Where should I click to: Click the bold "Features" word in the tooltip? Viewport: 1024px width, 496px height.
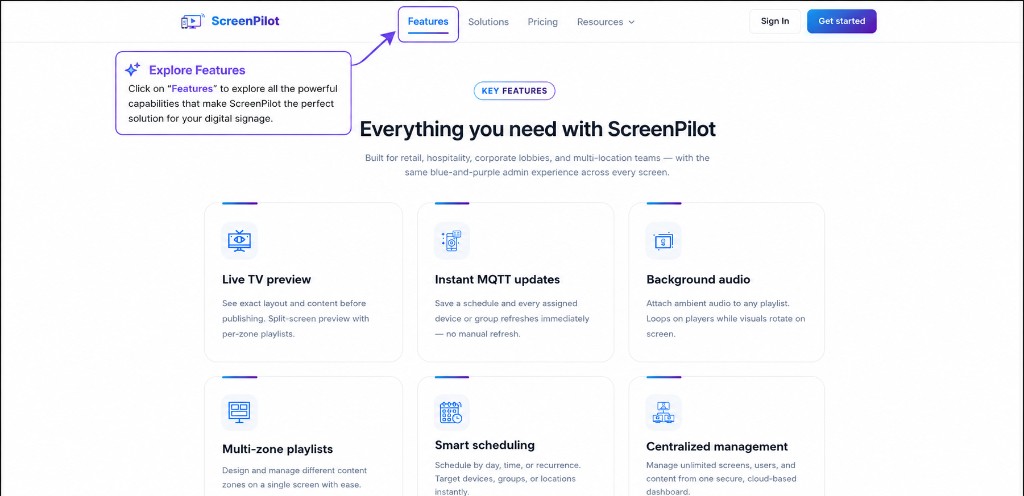pos(192,89)
